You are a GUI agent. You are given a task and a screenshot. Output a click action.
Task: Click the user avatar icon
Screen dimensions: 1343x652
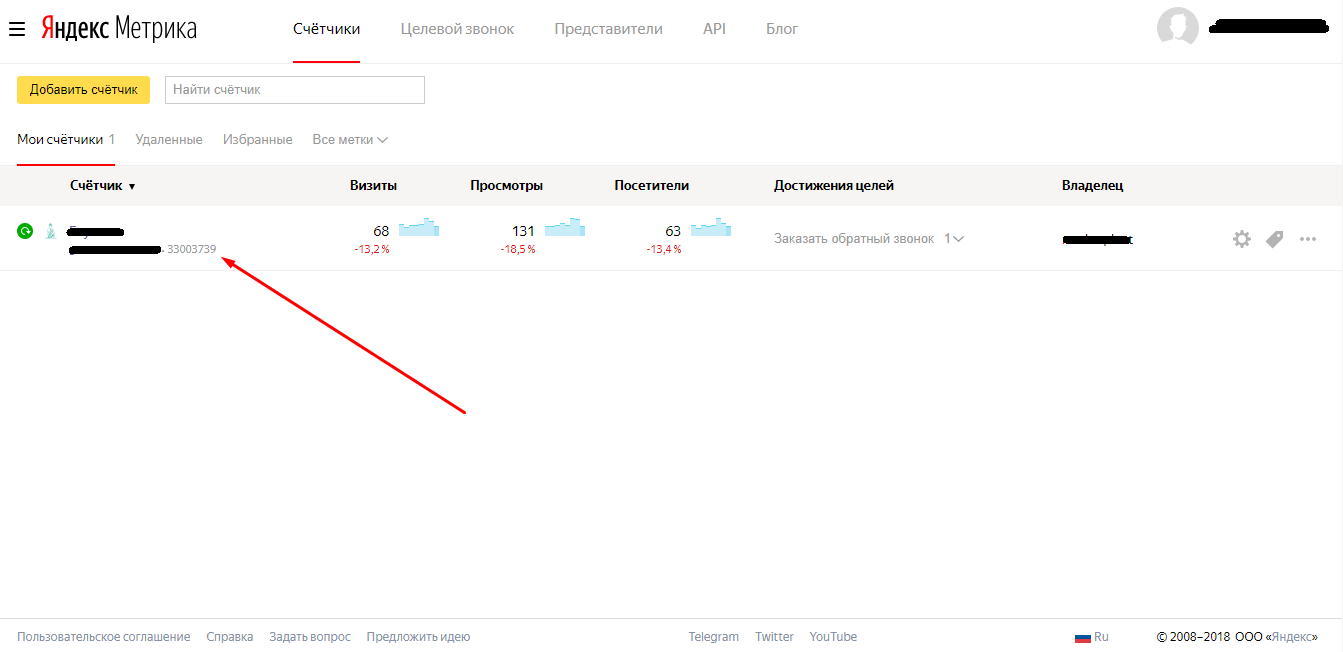point(1178,27)
